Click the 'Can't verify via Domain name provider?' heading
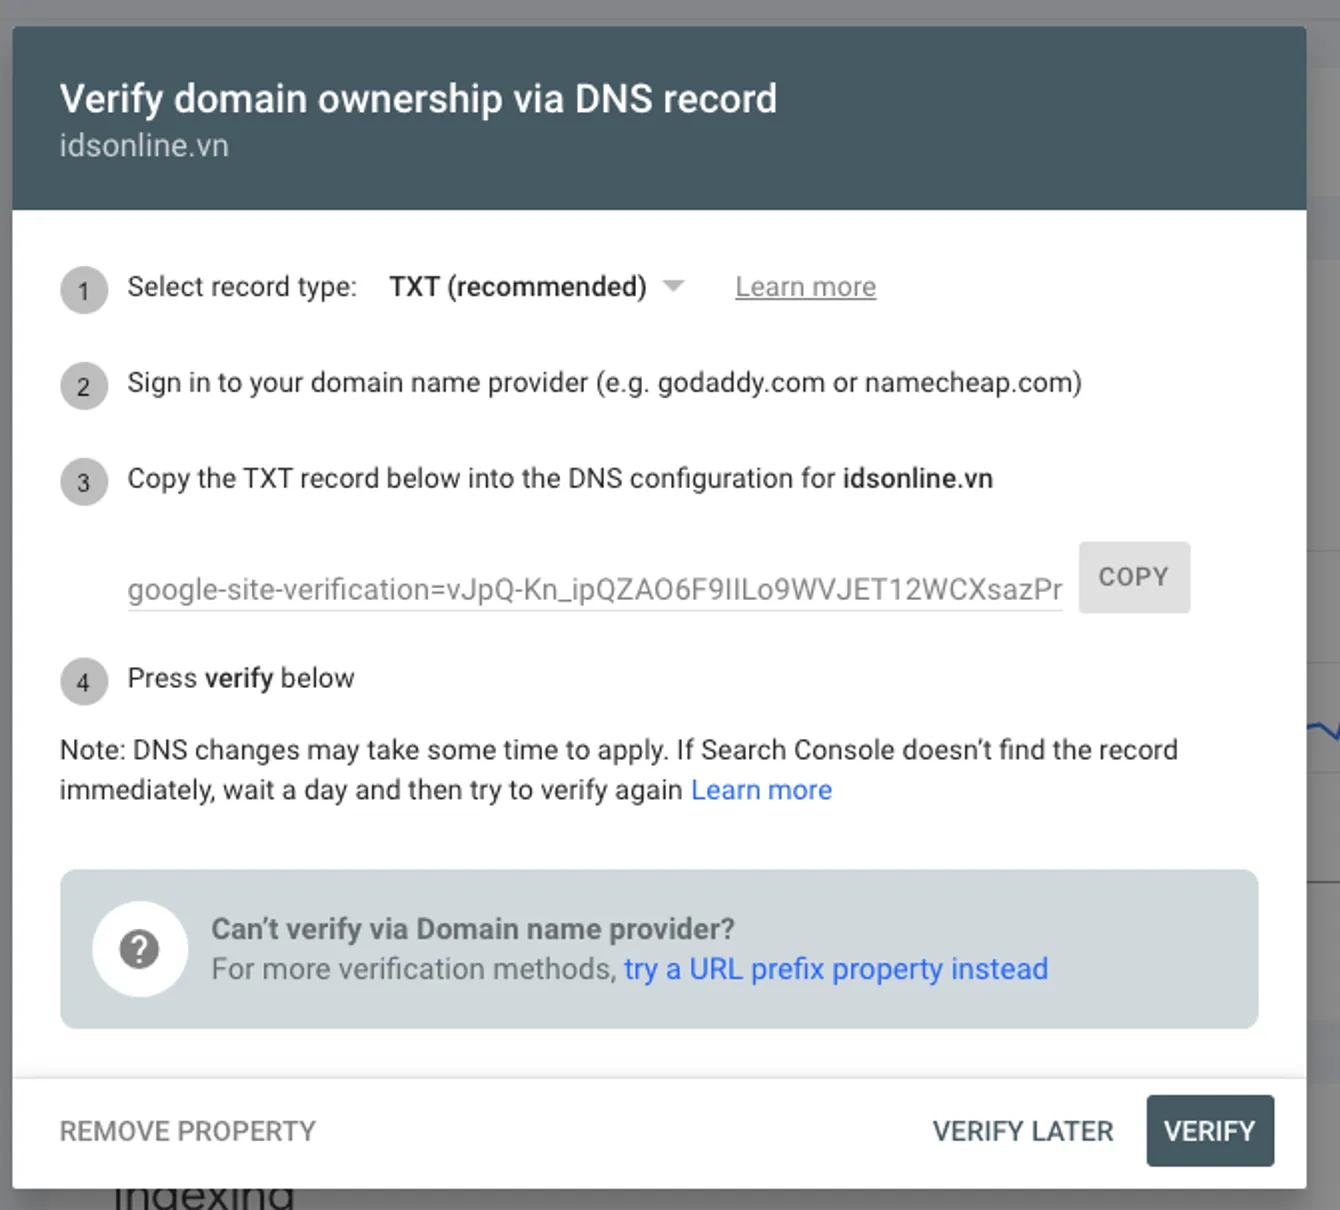Screen dimensions: 1340x1210 [x=473, y=929]
